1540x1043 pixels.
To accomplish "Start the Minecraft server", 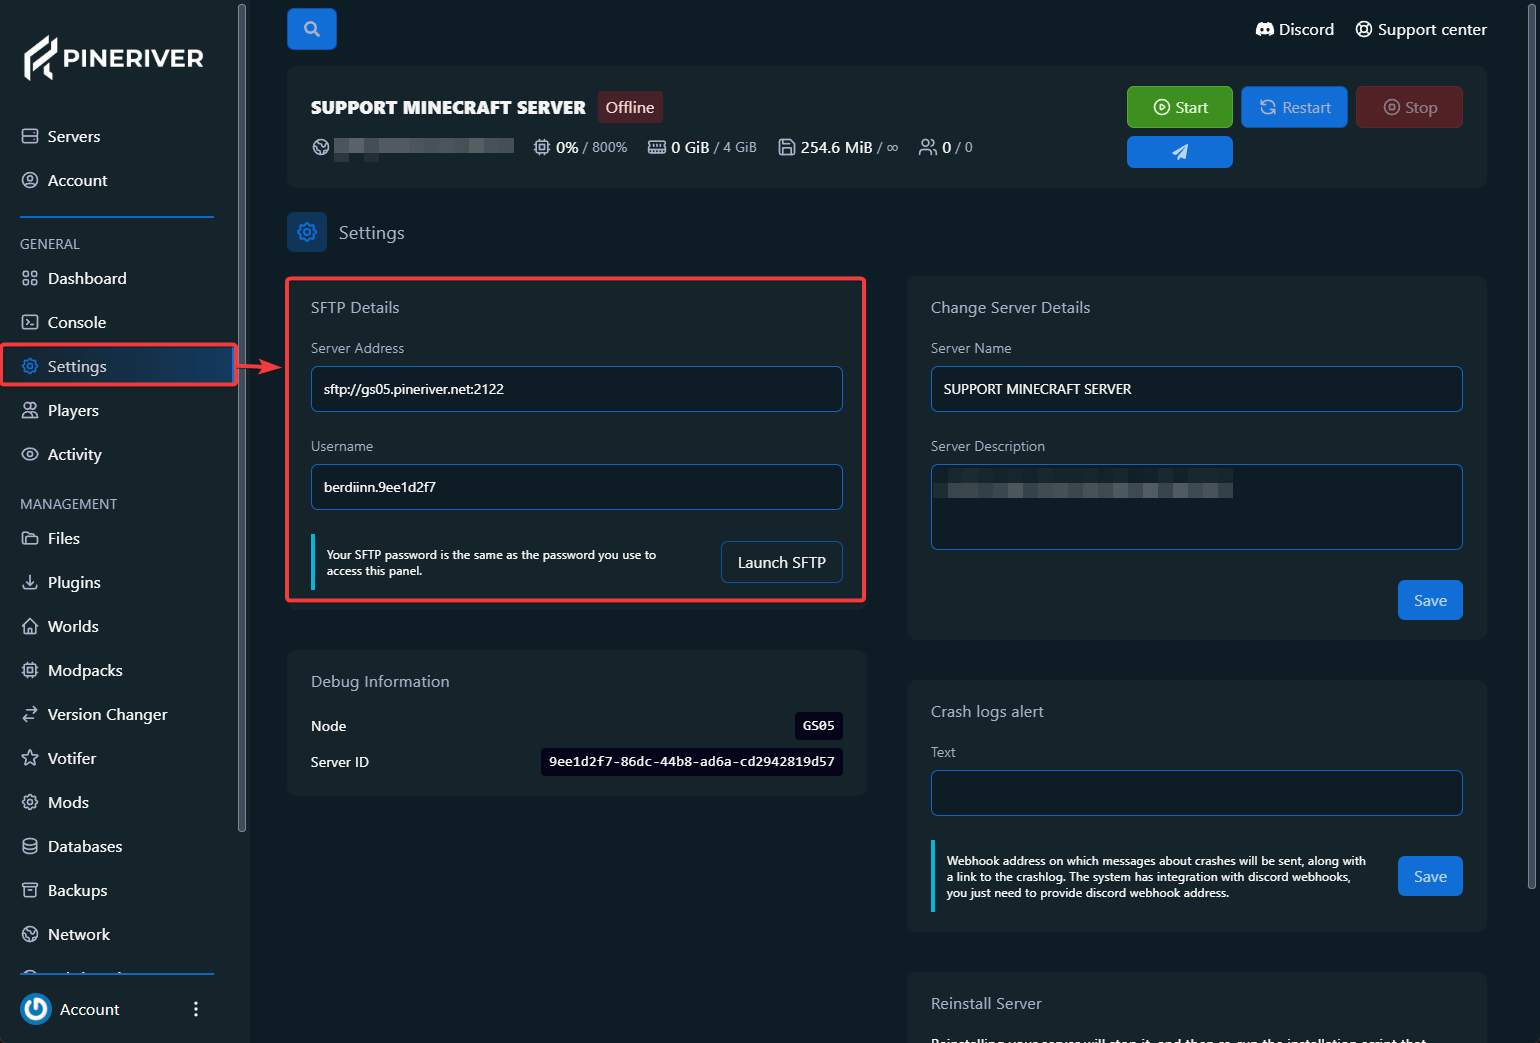I will click(x=1180, y=107).
